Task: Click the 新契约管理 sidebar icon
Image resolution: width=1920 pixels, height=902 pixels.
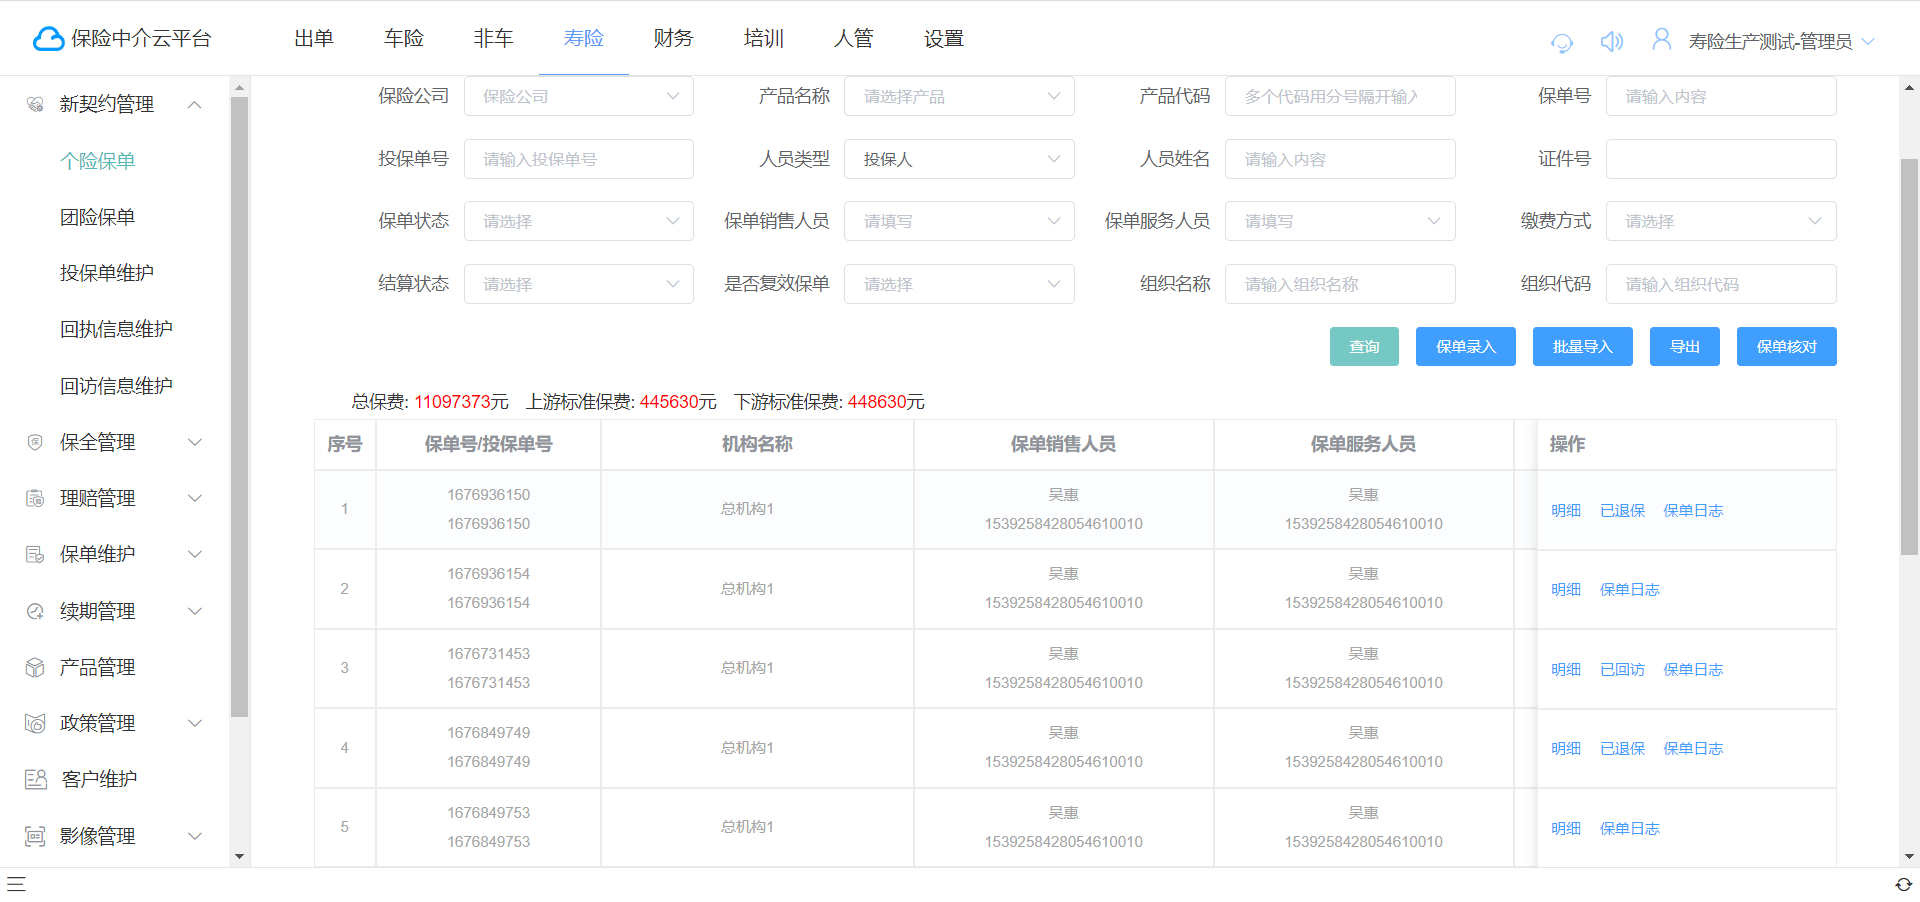Action: click(x=35, y=104)
